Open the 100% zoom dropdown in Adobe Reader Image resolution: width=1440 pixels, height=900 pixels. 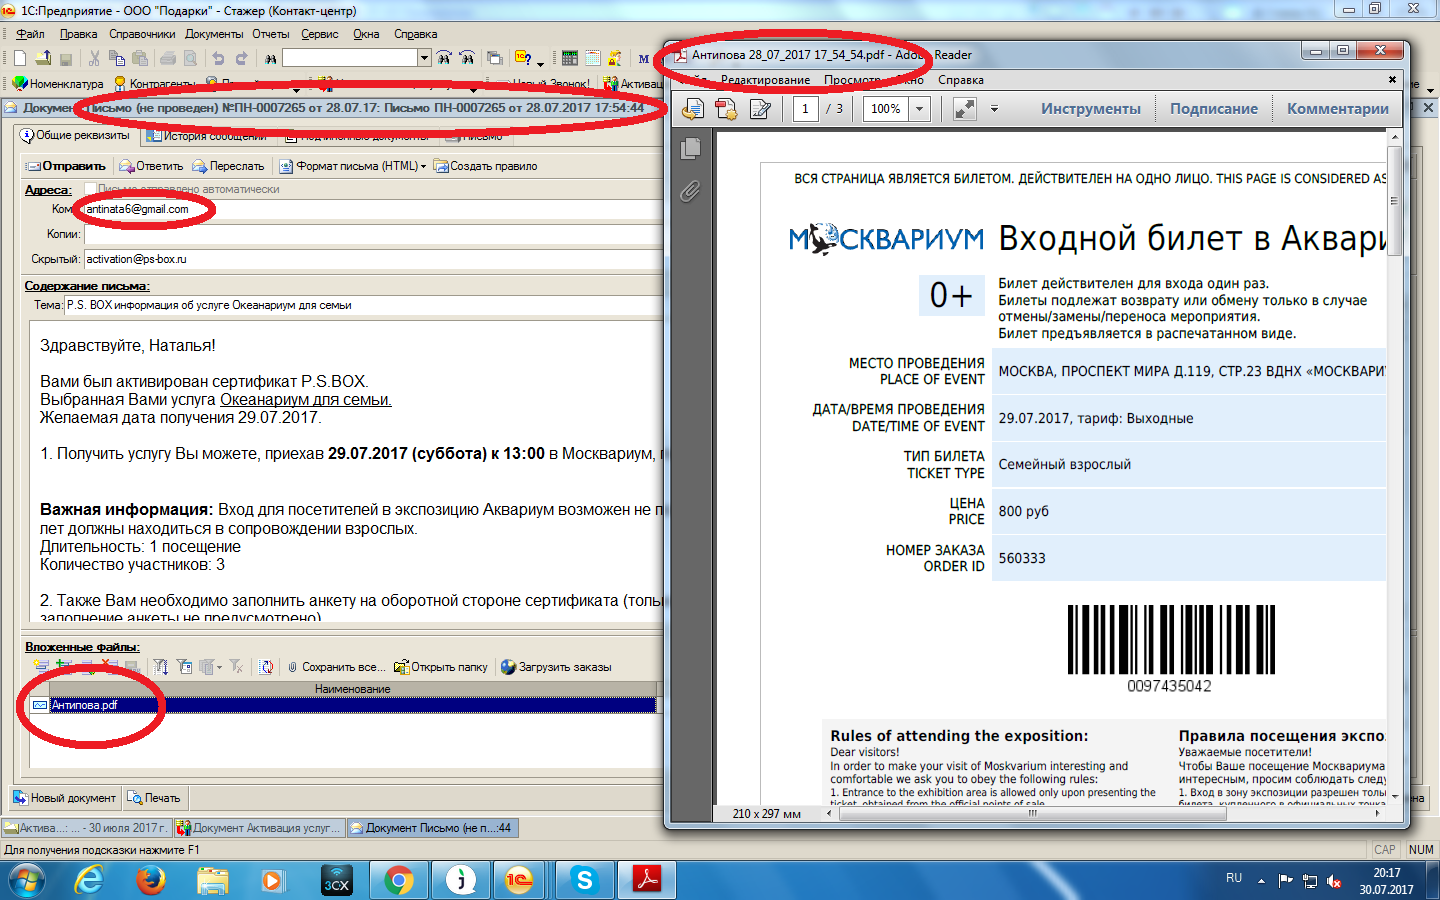(921, 109)
